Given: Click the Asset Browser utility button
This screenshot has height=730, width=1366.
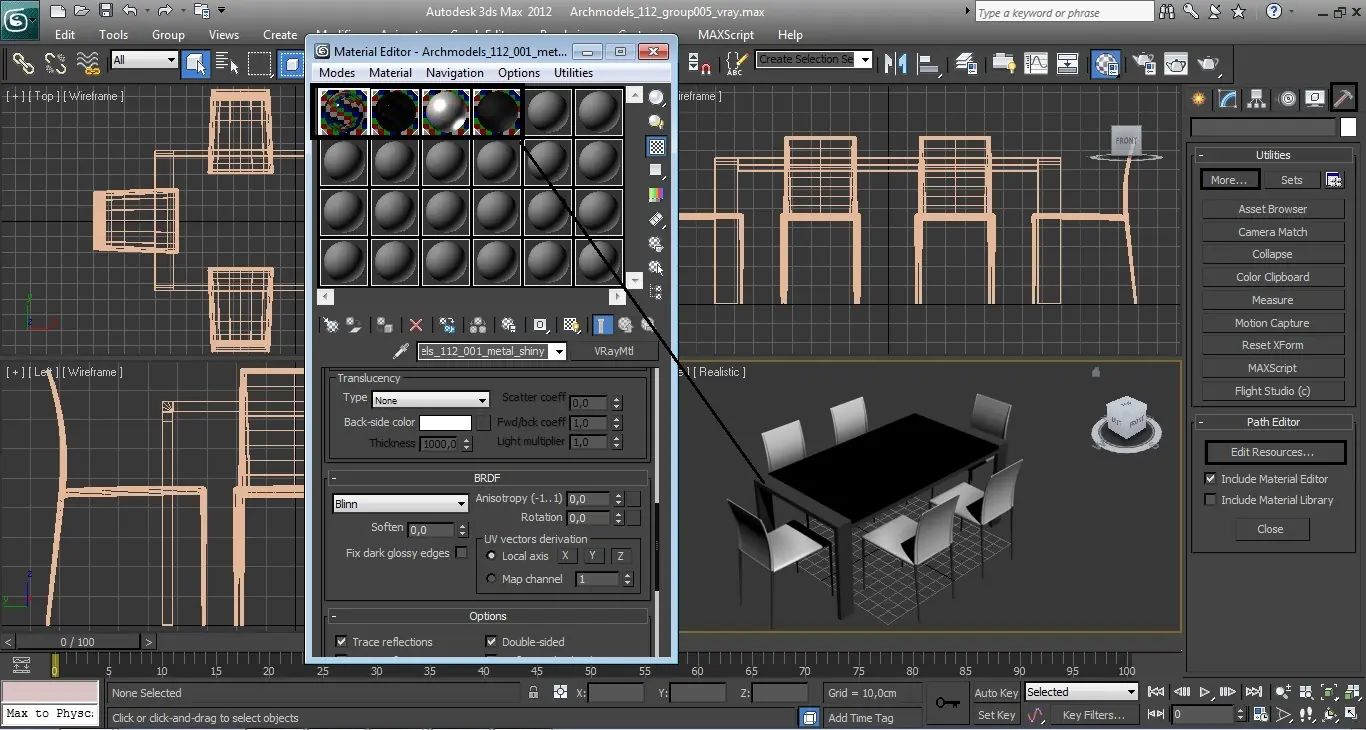Looking at the screenshot, I should (1273, 209).
